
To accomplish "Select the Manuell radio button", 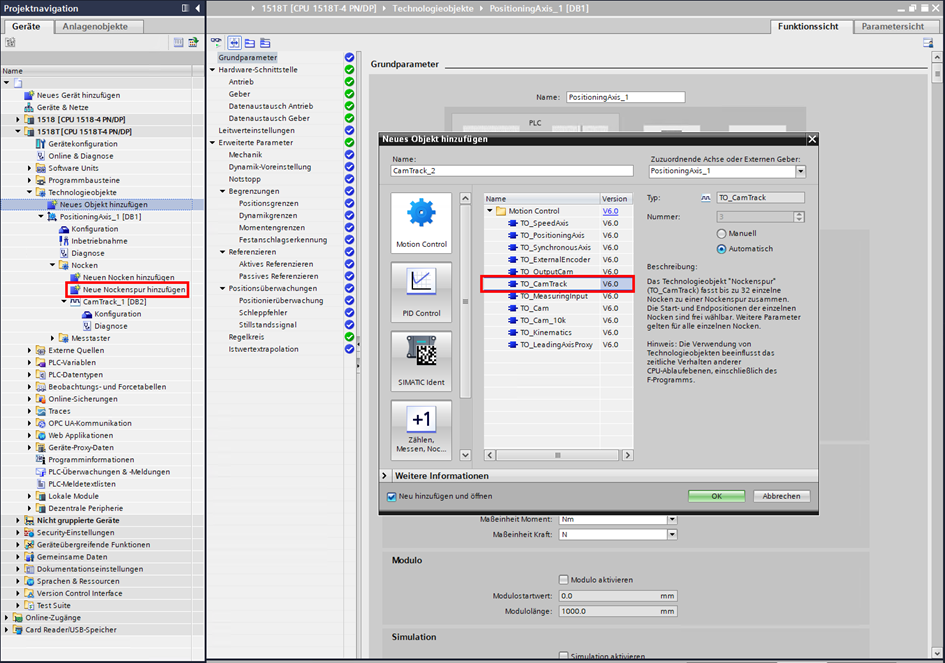I will point(721,233).
